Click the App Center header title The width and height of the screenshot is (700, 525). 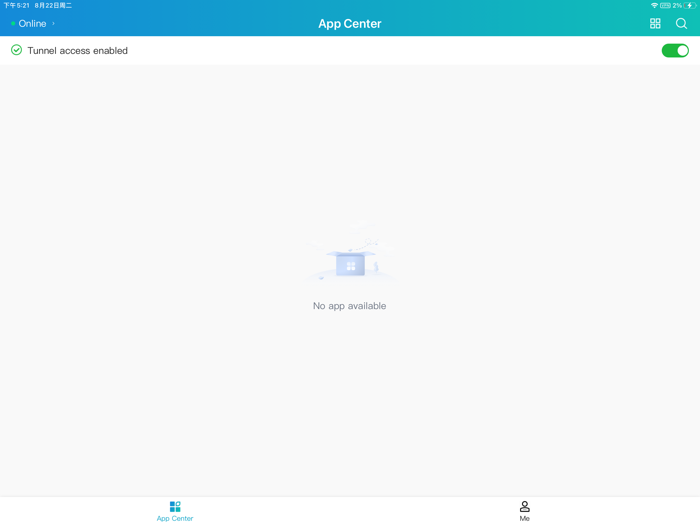tap(350, 24)
